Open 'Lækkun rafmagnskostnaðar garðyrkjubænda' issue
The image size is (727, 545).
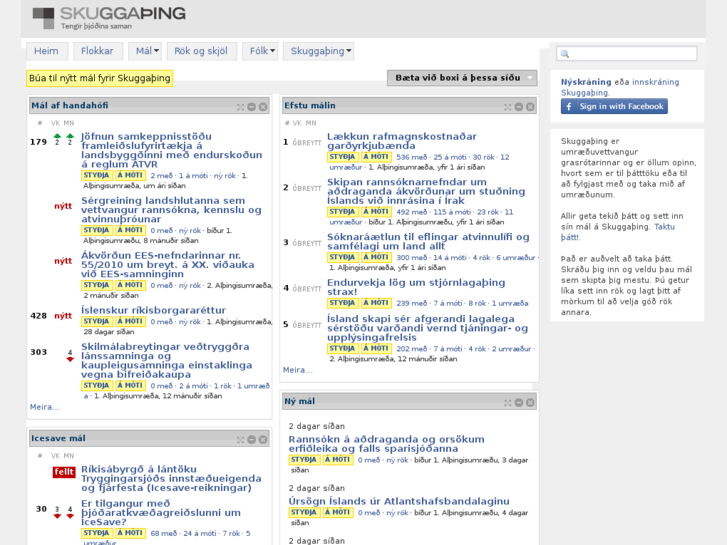click(402, 141)
